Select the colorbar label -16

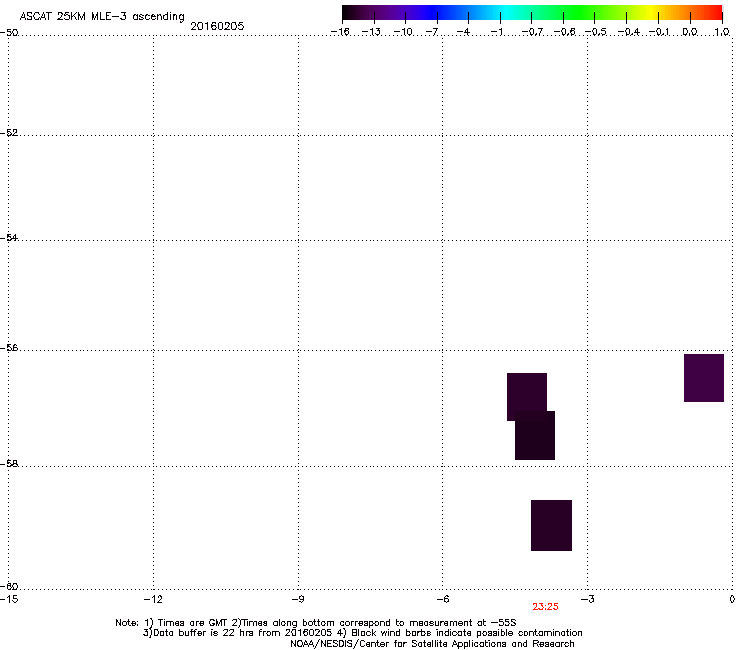(340, 32)
